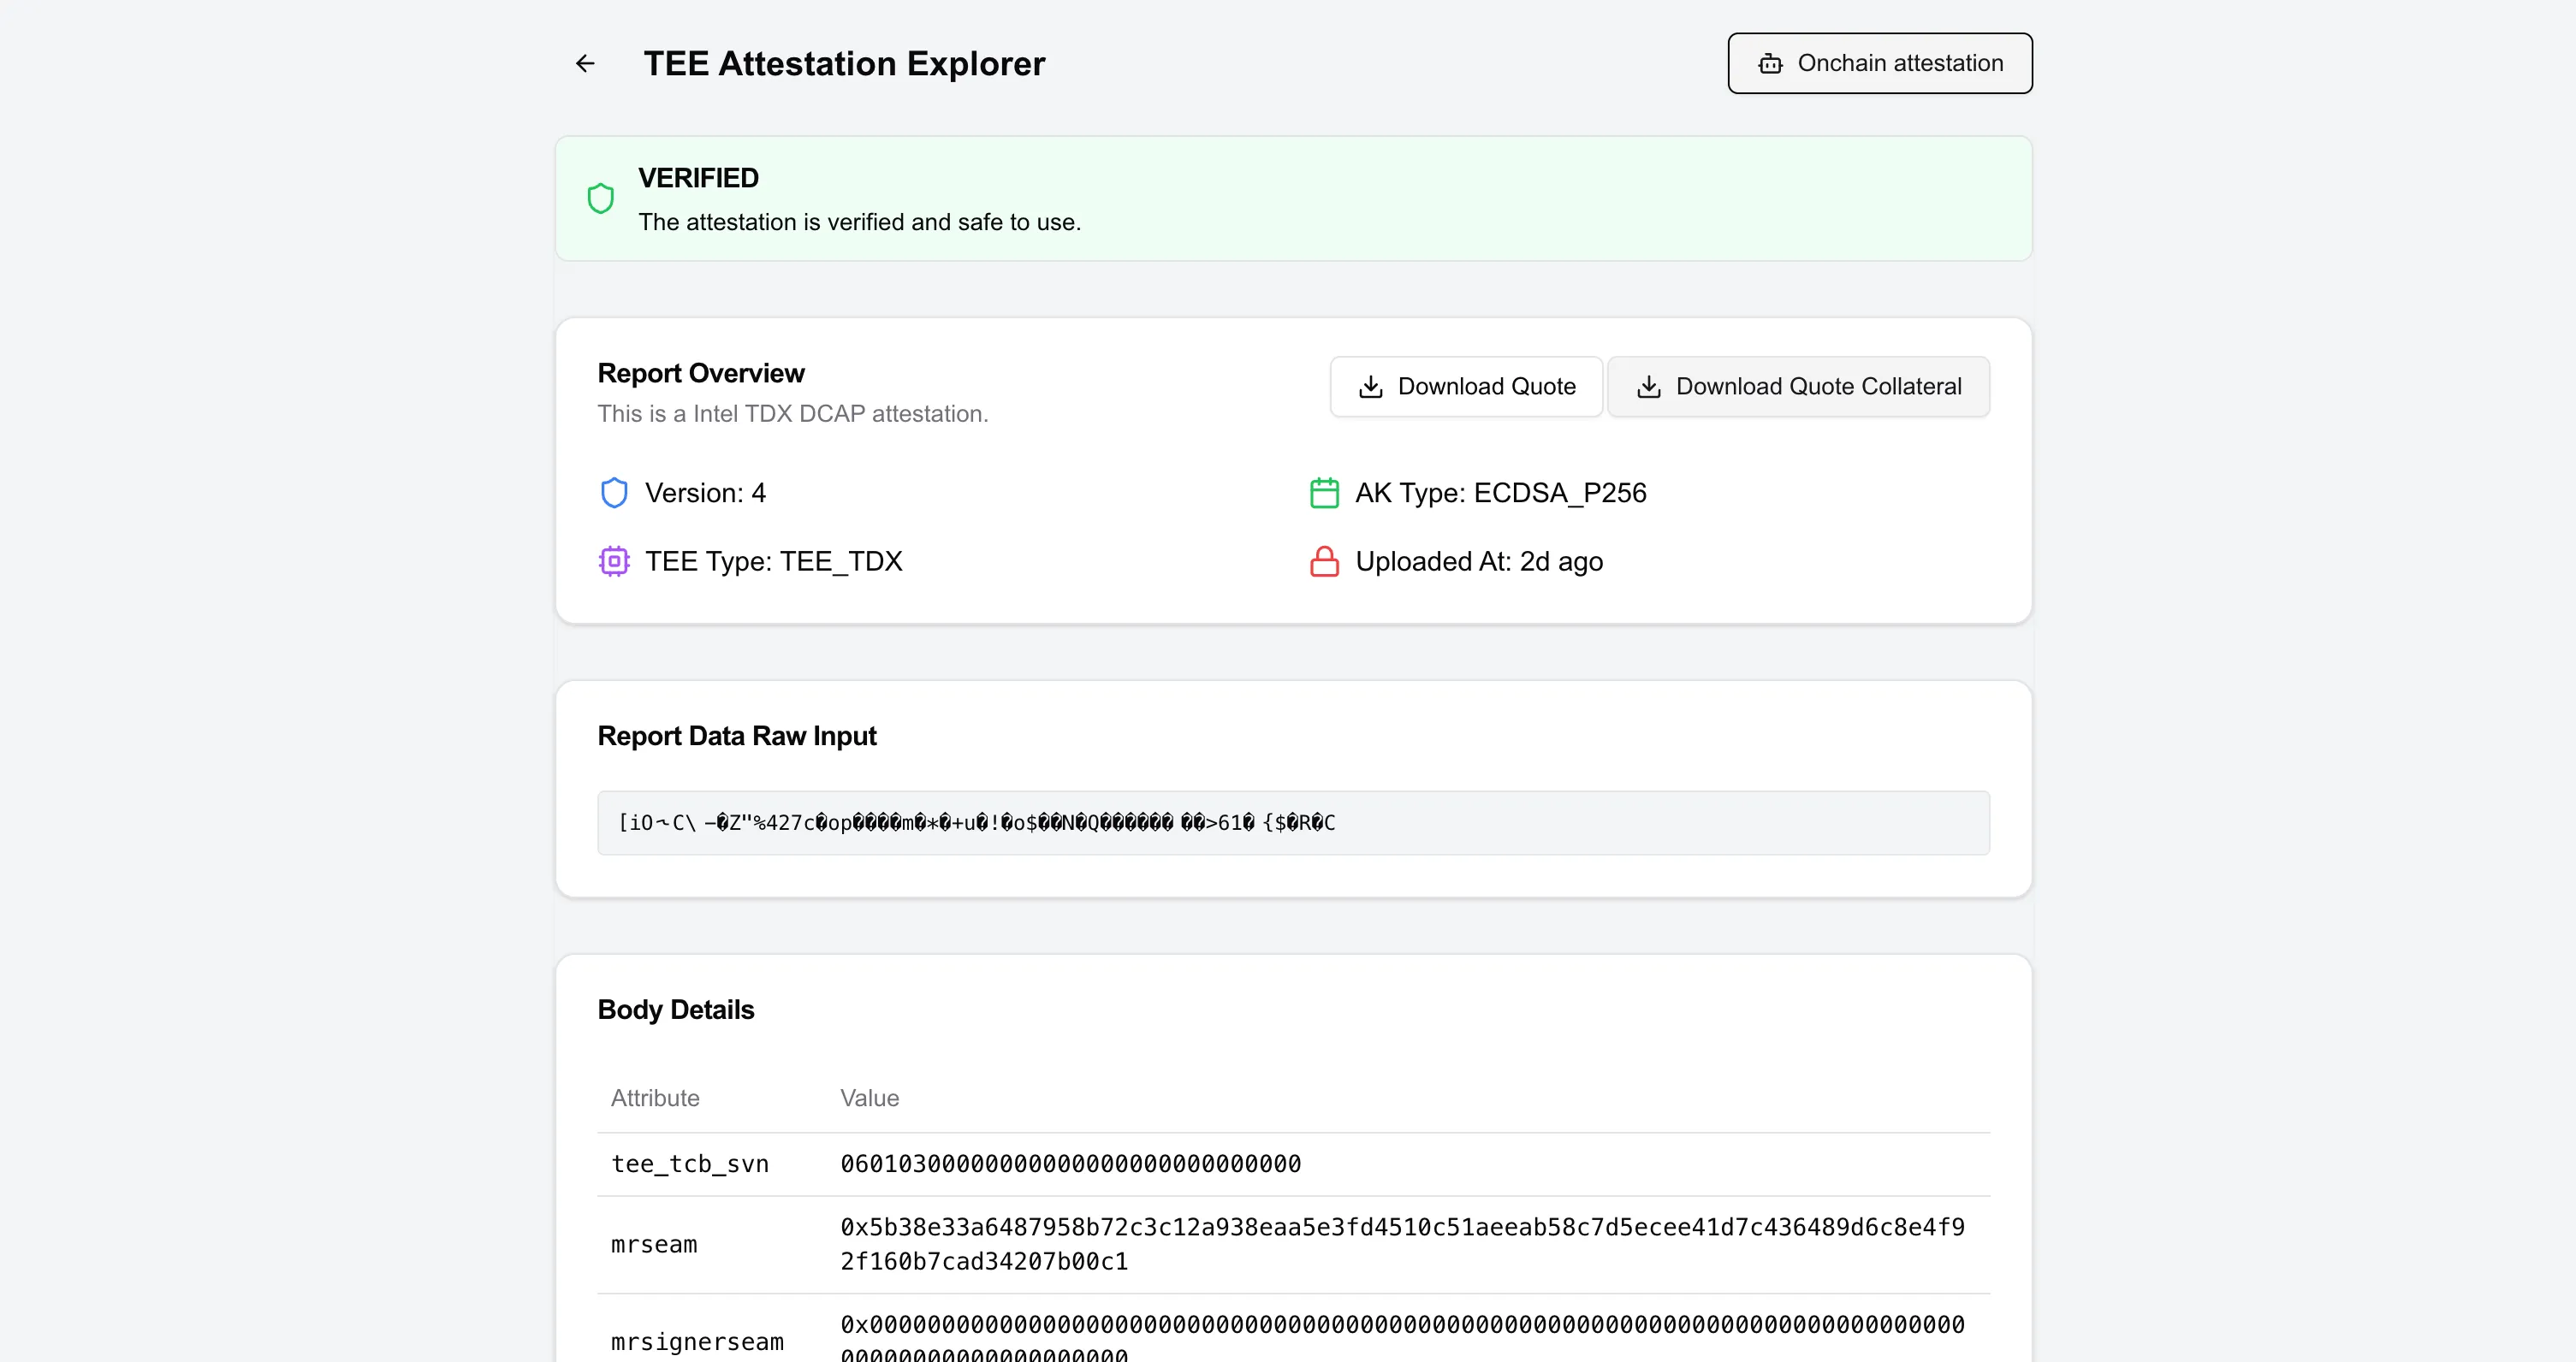Click the green calendar icon beside AK Type

click(x=1324, y=493)
